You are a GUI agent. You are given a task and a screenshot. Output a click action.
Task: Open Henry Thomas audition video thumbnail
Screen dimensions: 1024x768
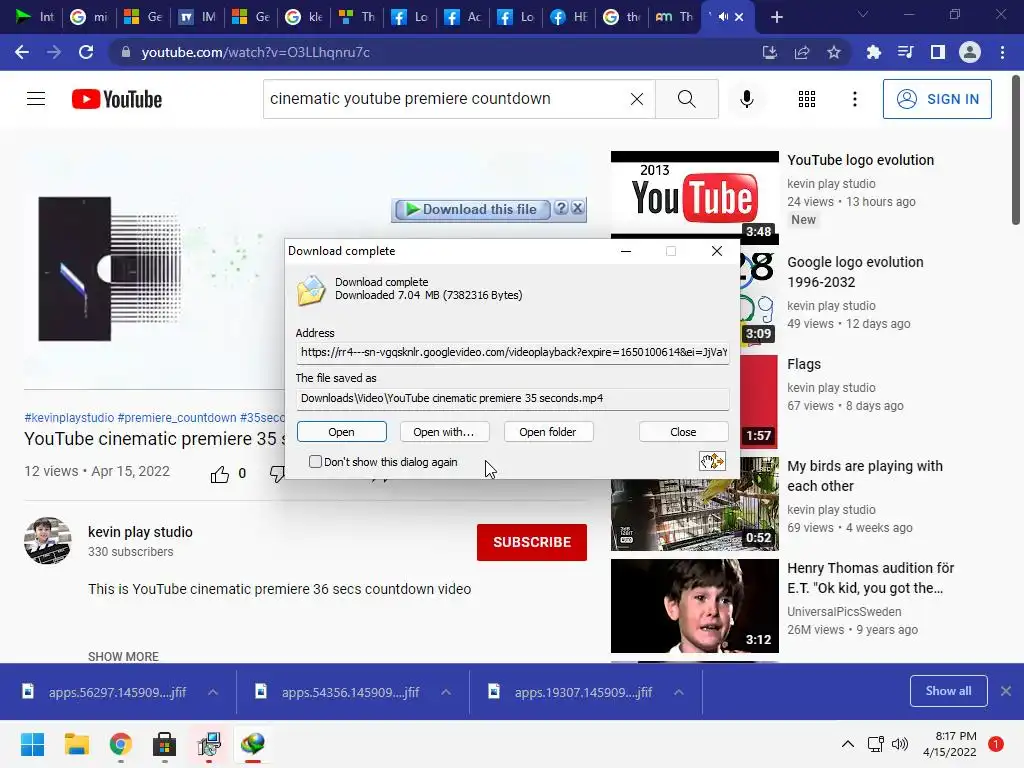[x=694, y=605]
